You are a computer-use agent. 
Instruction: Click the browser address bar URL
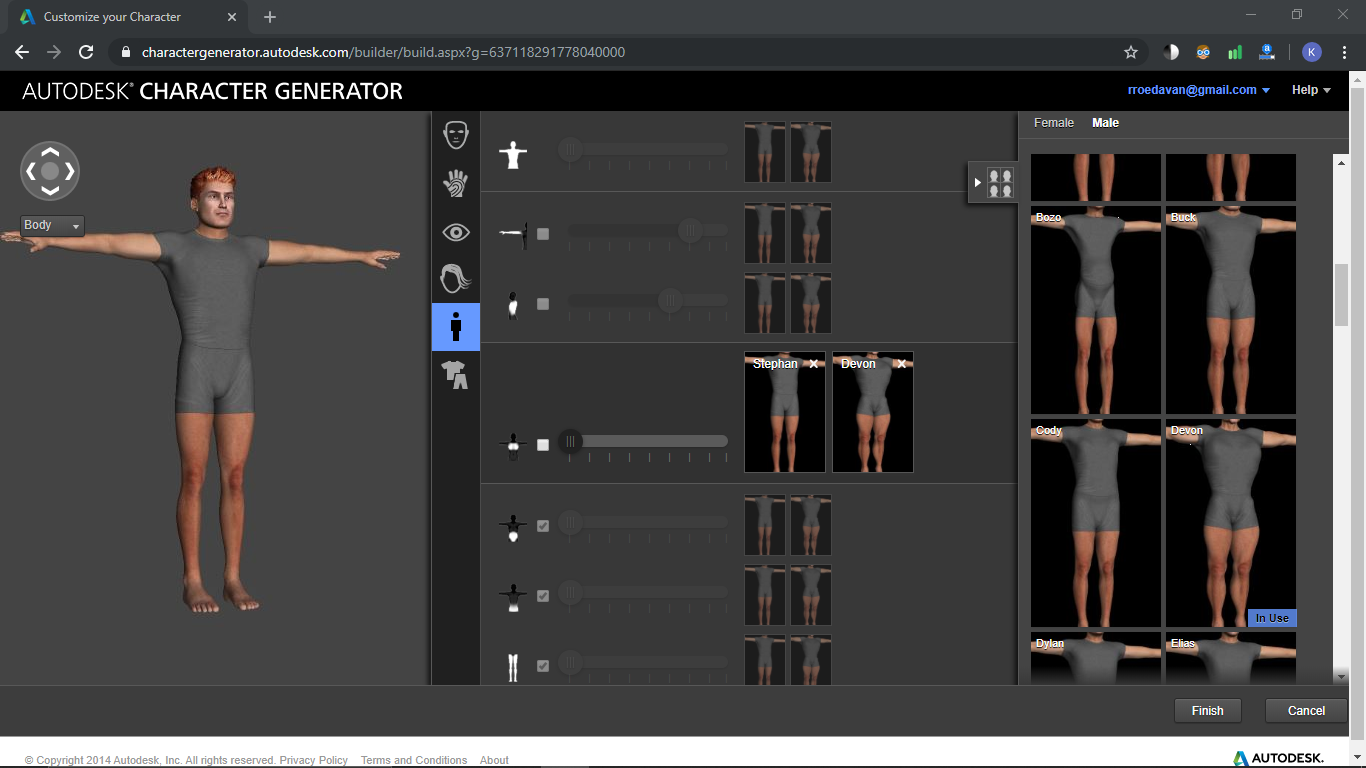click(383, 52)
